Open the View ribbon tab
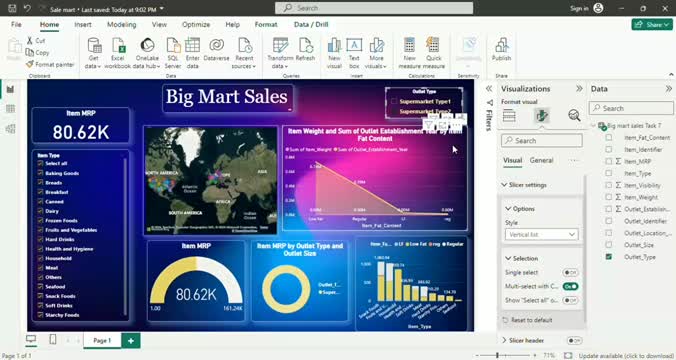Image resolution: width=676 pixels, height=360 pixels. (x=159, y=25)
